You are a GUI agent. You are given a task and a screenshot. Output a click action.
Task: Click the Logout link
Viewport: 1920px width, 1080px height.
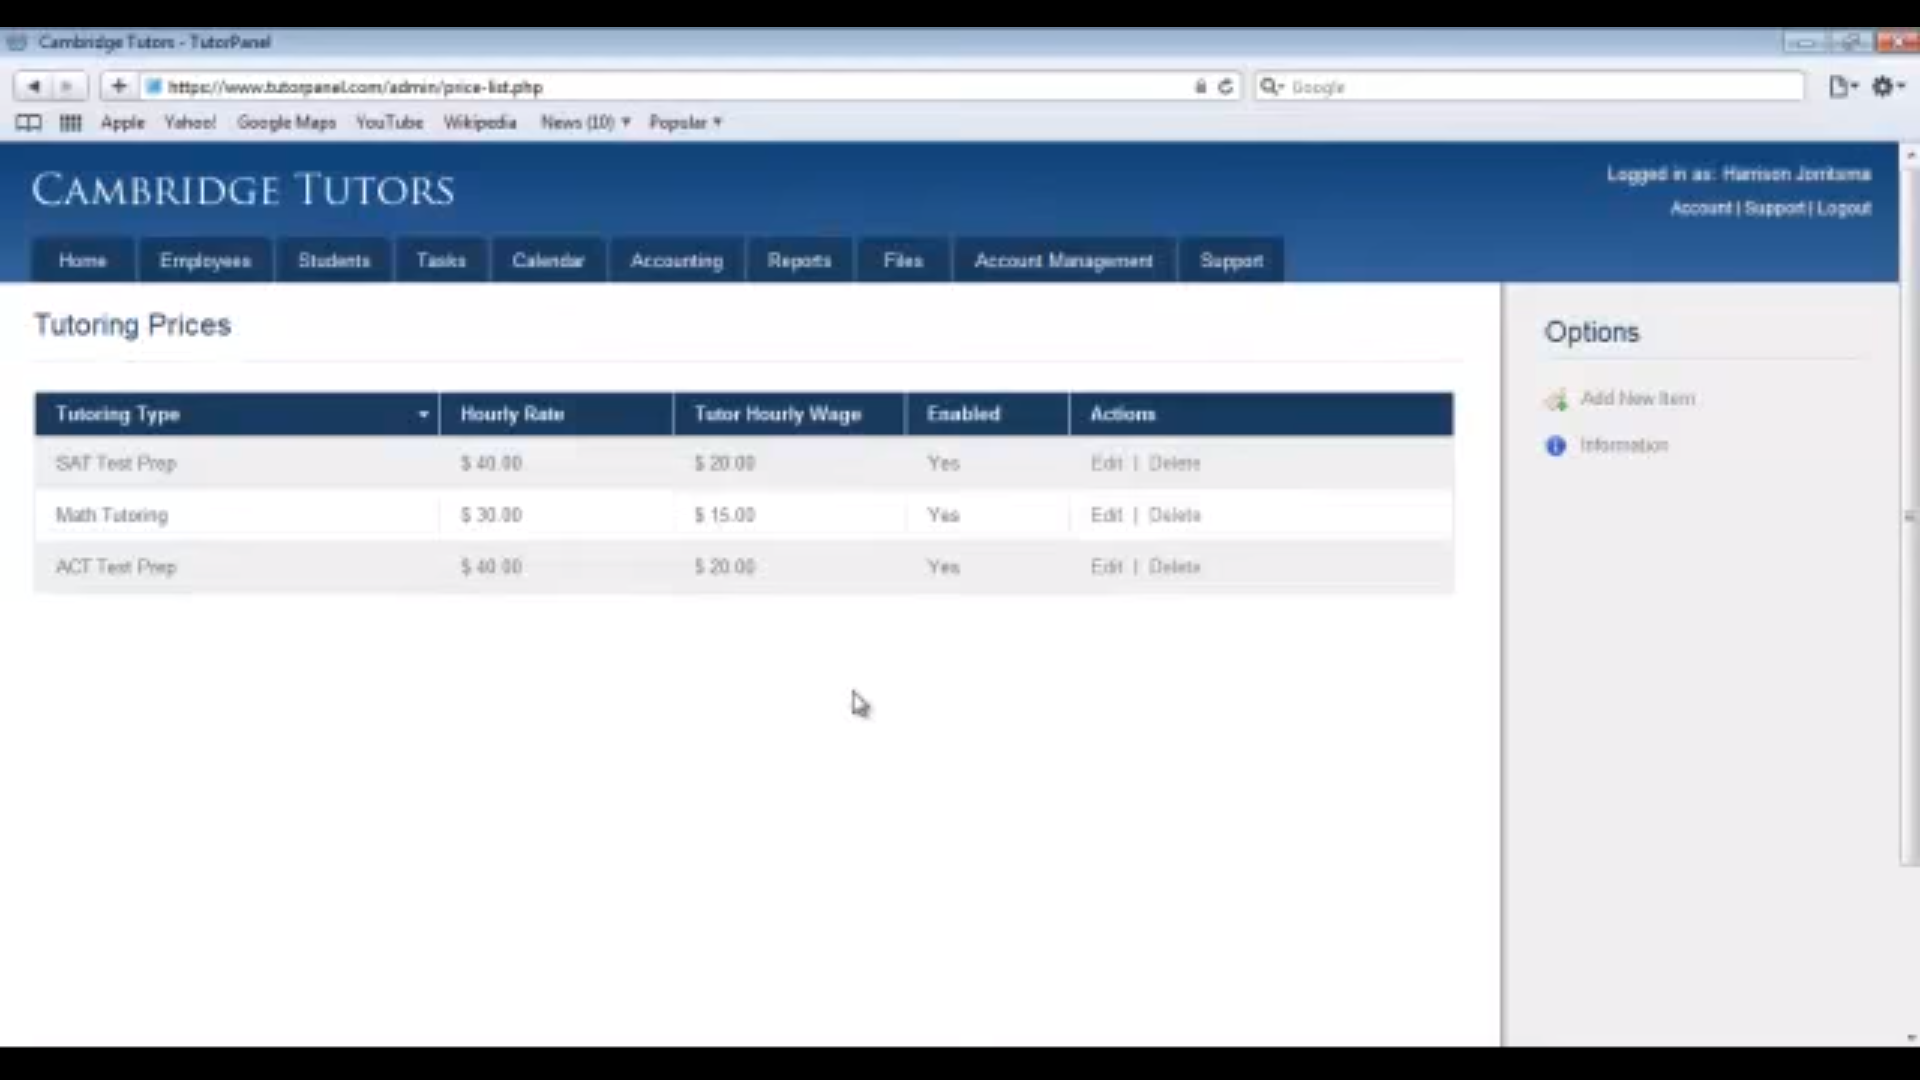coord(1844,209)
